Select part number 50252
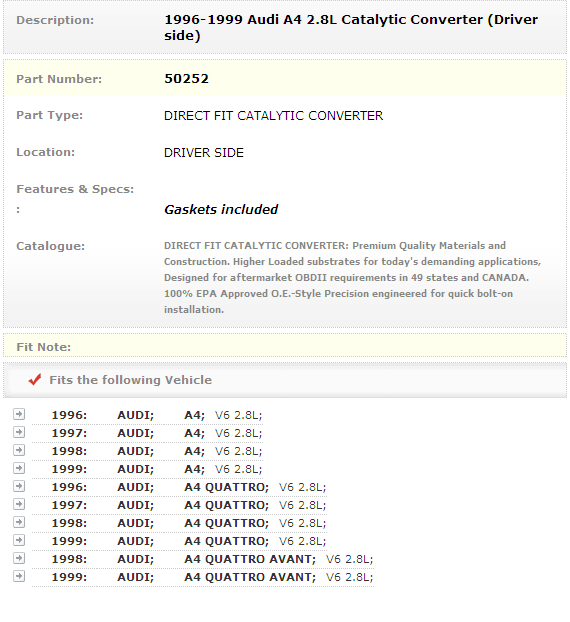The width and height of the screenshot is (570, 622). [186, 79]
